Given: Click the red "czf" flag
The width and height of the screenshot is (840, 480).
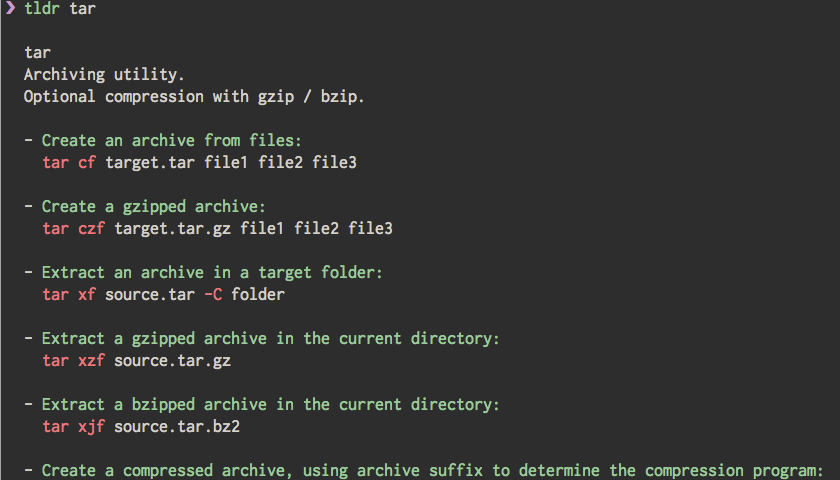Looking at the screenshot, I should [91, 229].
